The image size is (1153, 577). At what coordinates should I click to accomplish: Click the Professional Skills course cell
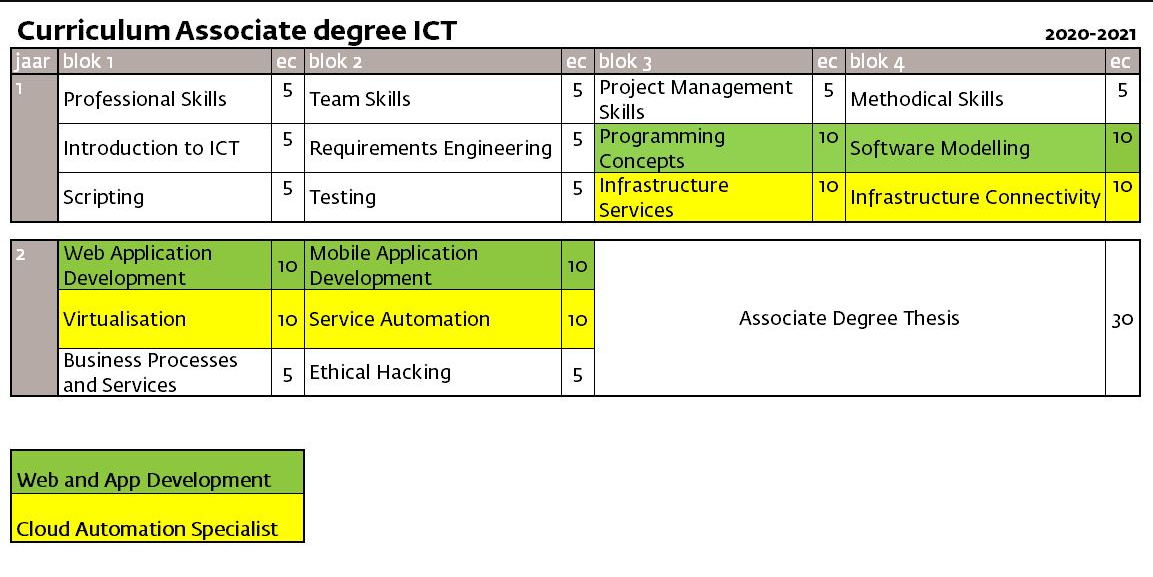click(145, 99)
